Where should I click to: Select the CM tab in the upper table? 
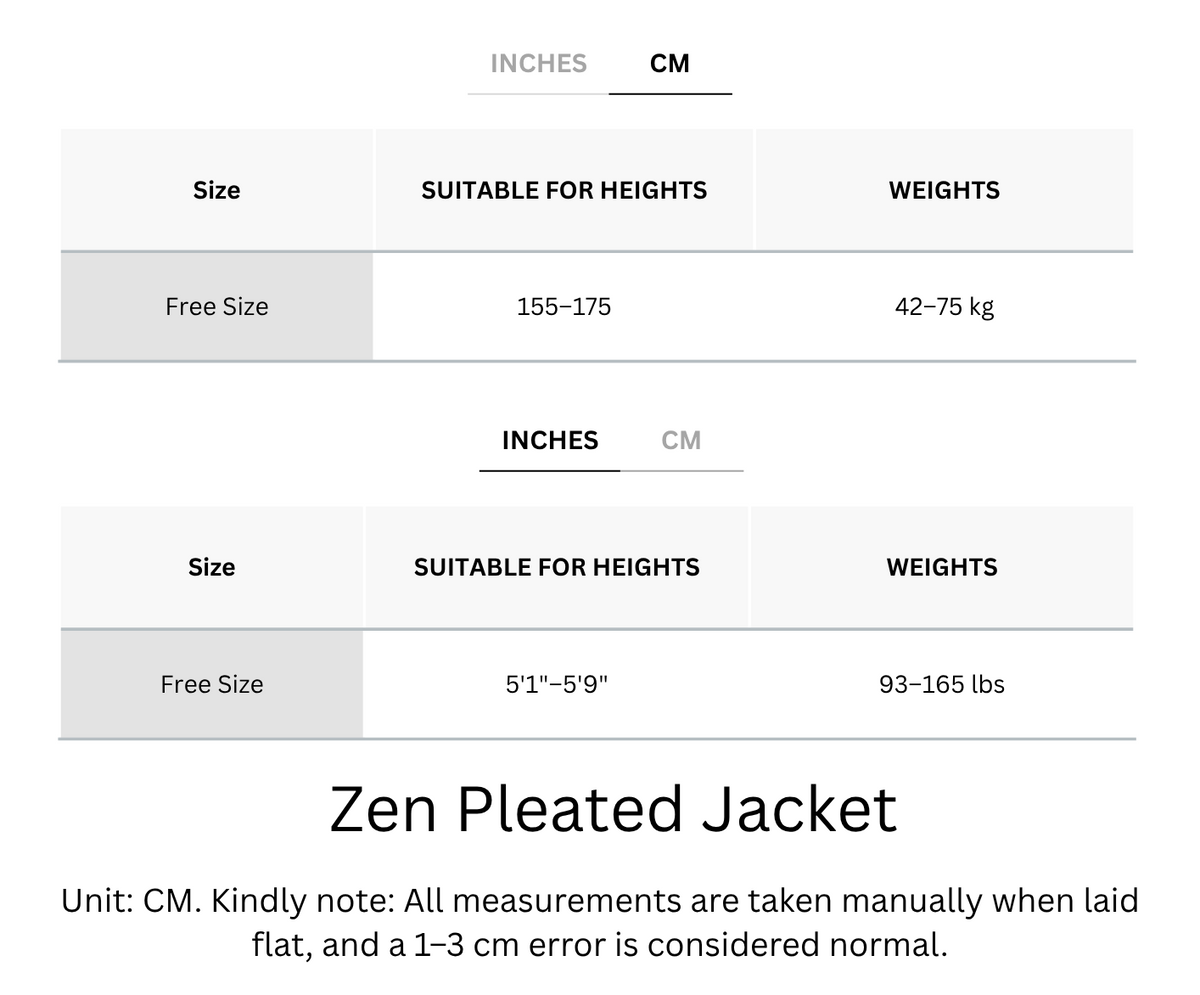670,63
